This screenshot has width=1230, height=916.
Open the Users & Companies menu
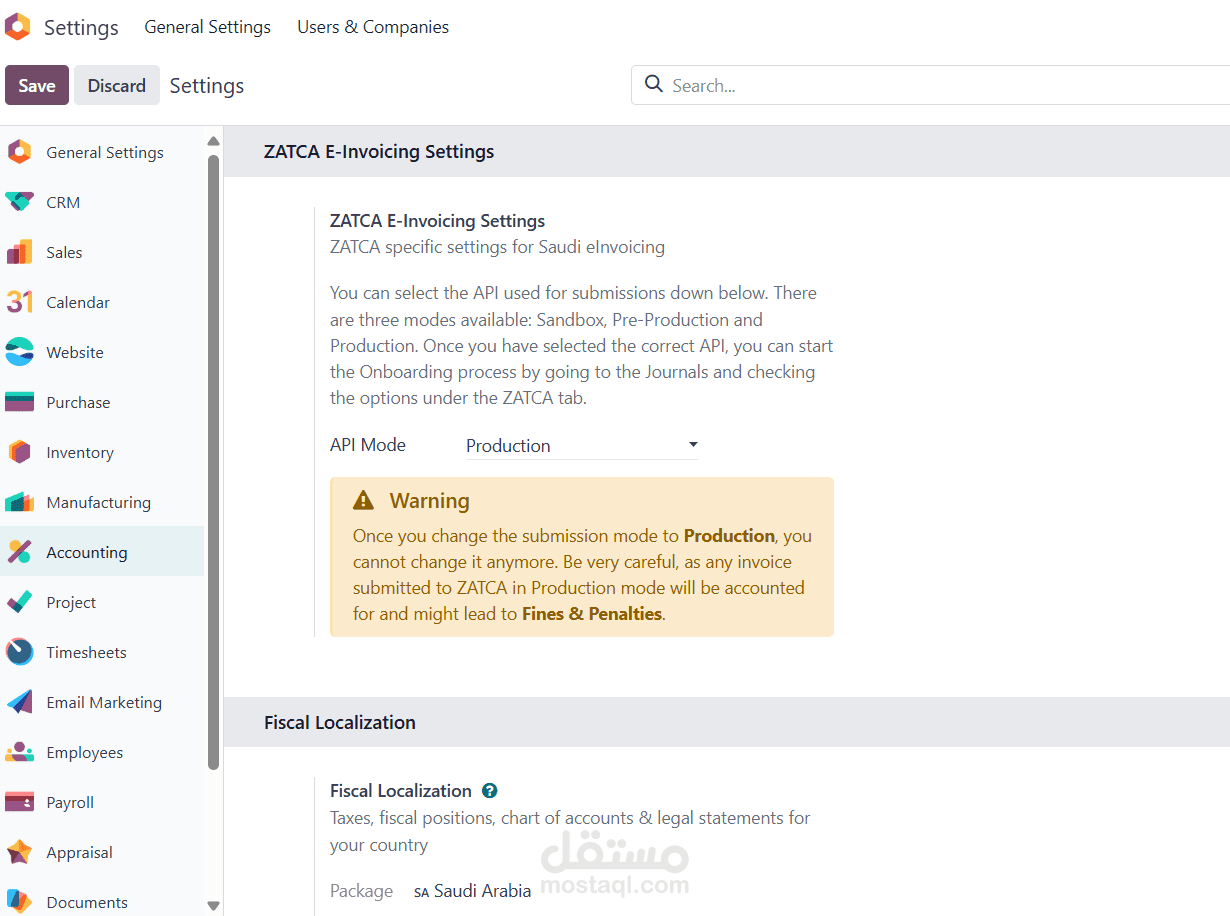tap(373, 27)
